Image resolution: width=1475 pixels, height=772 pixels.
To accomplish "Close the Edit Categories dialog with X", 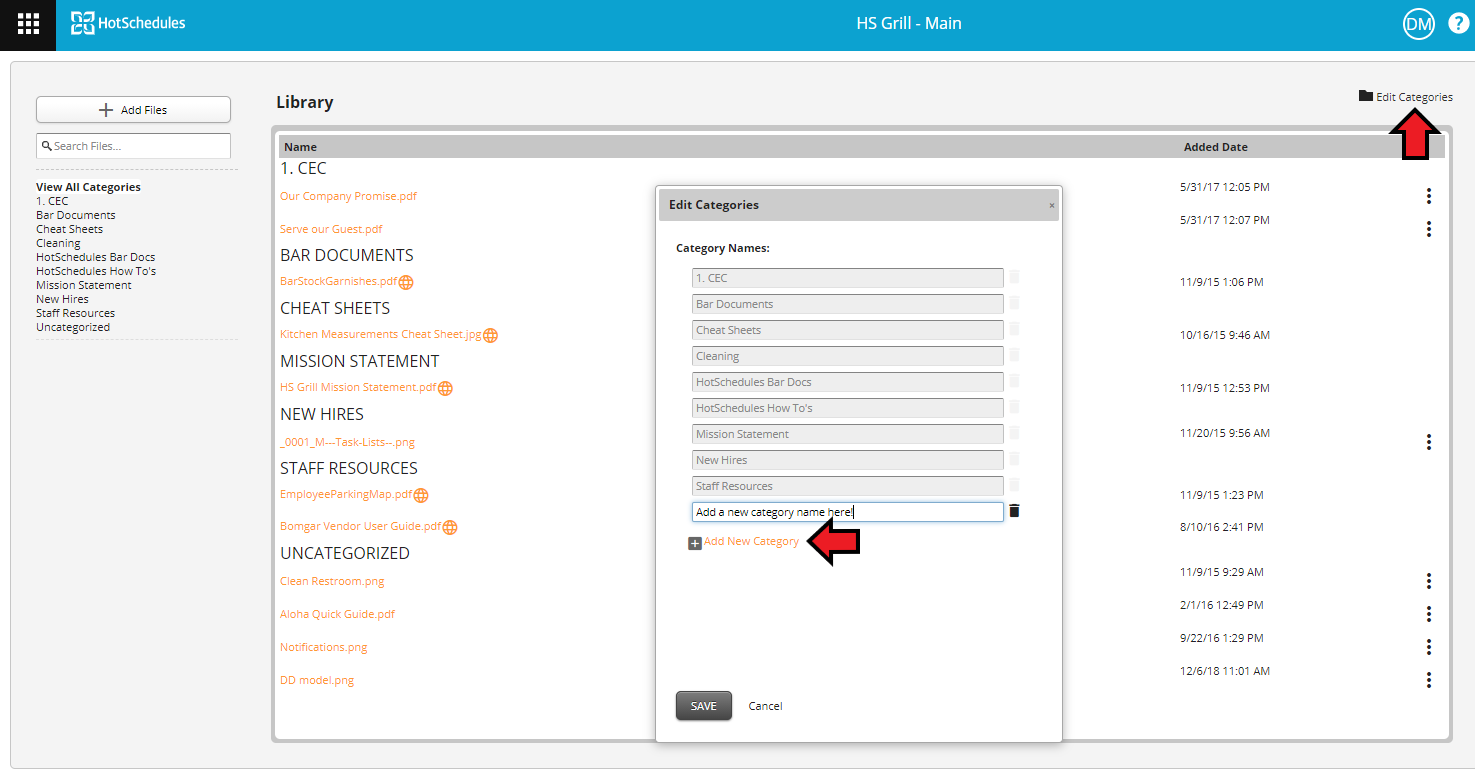I will click(x=1051, y=205).
